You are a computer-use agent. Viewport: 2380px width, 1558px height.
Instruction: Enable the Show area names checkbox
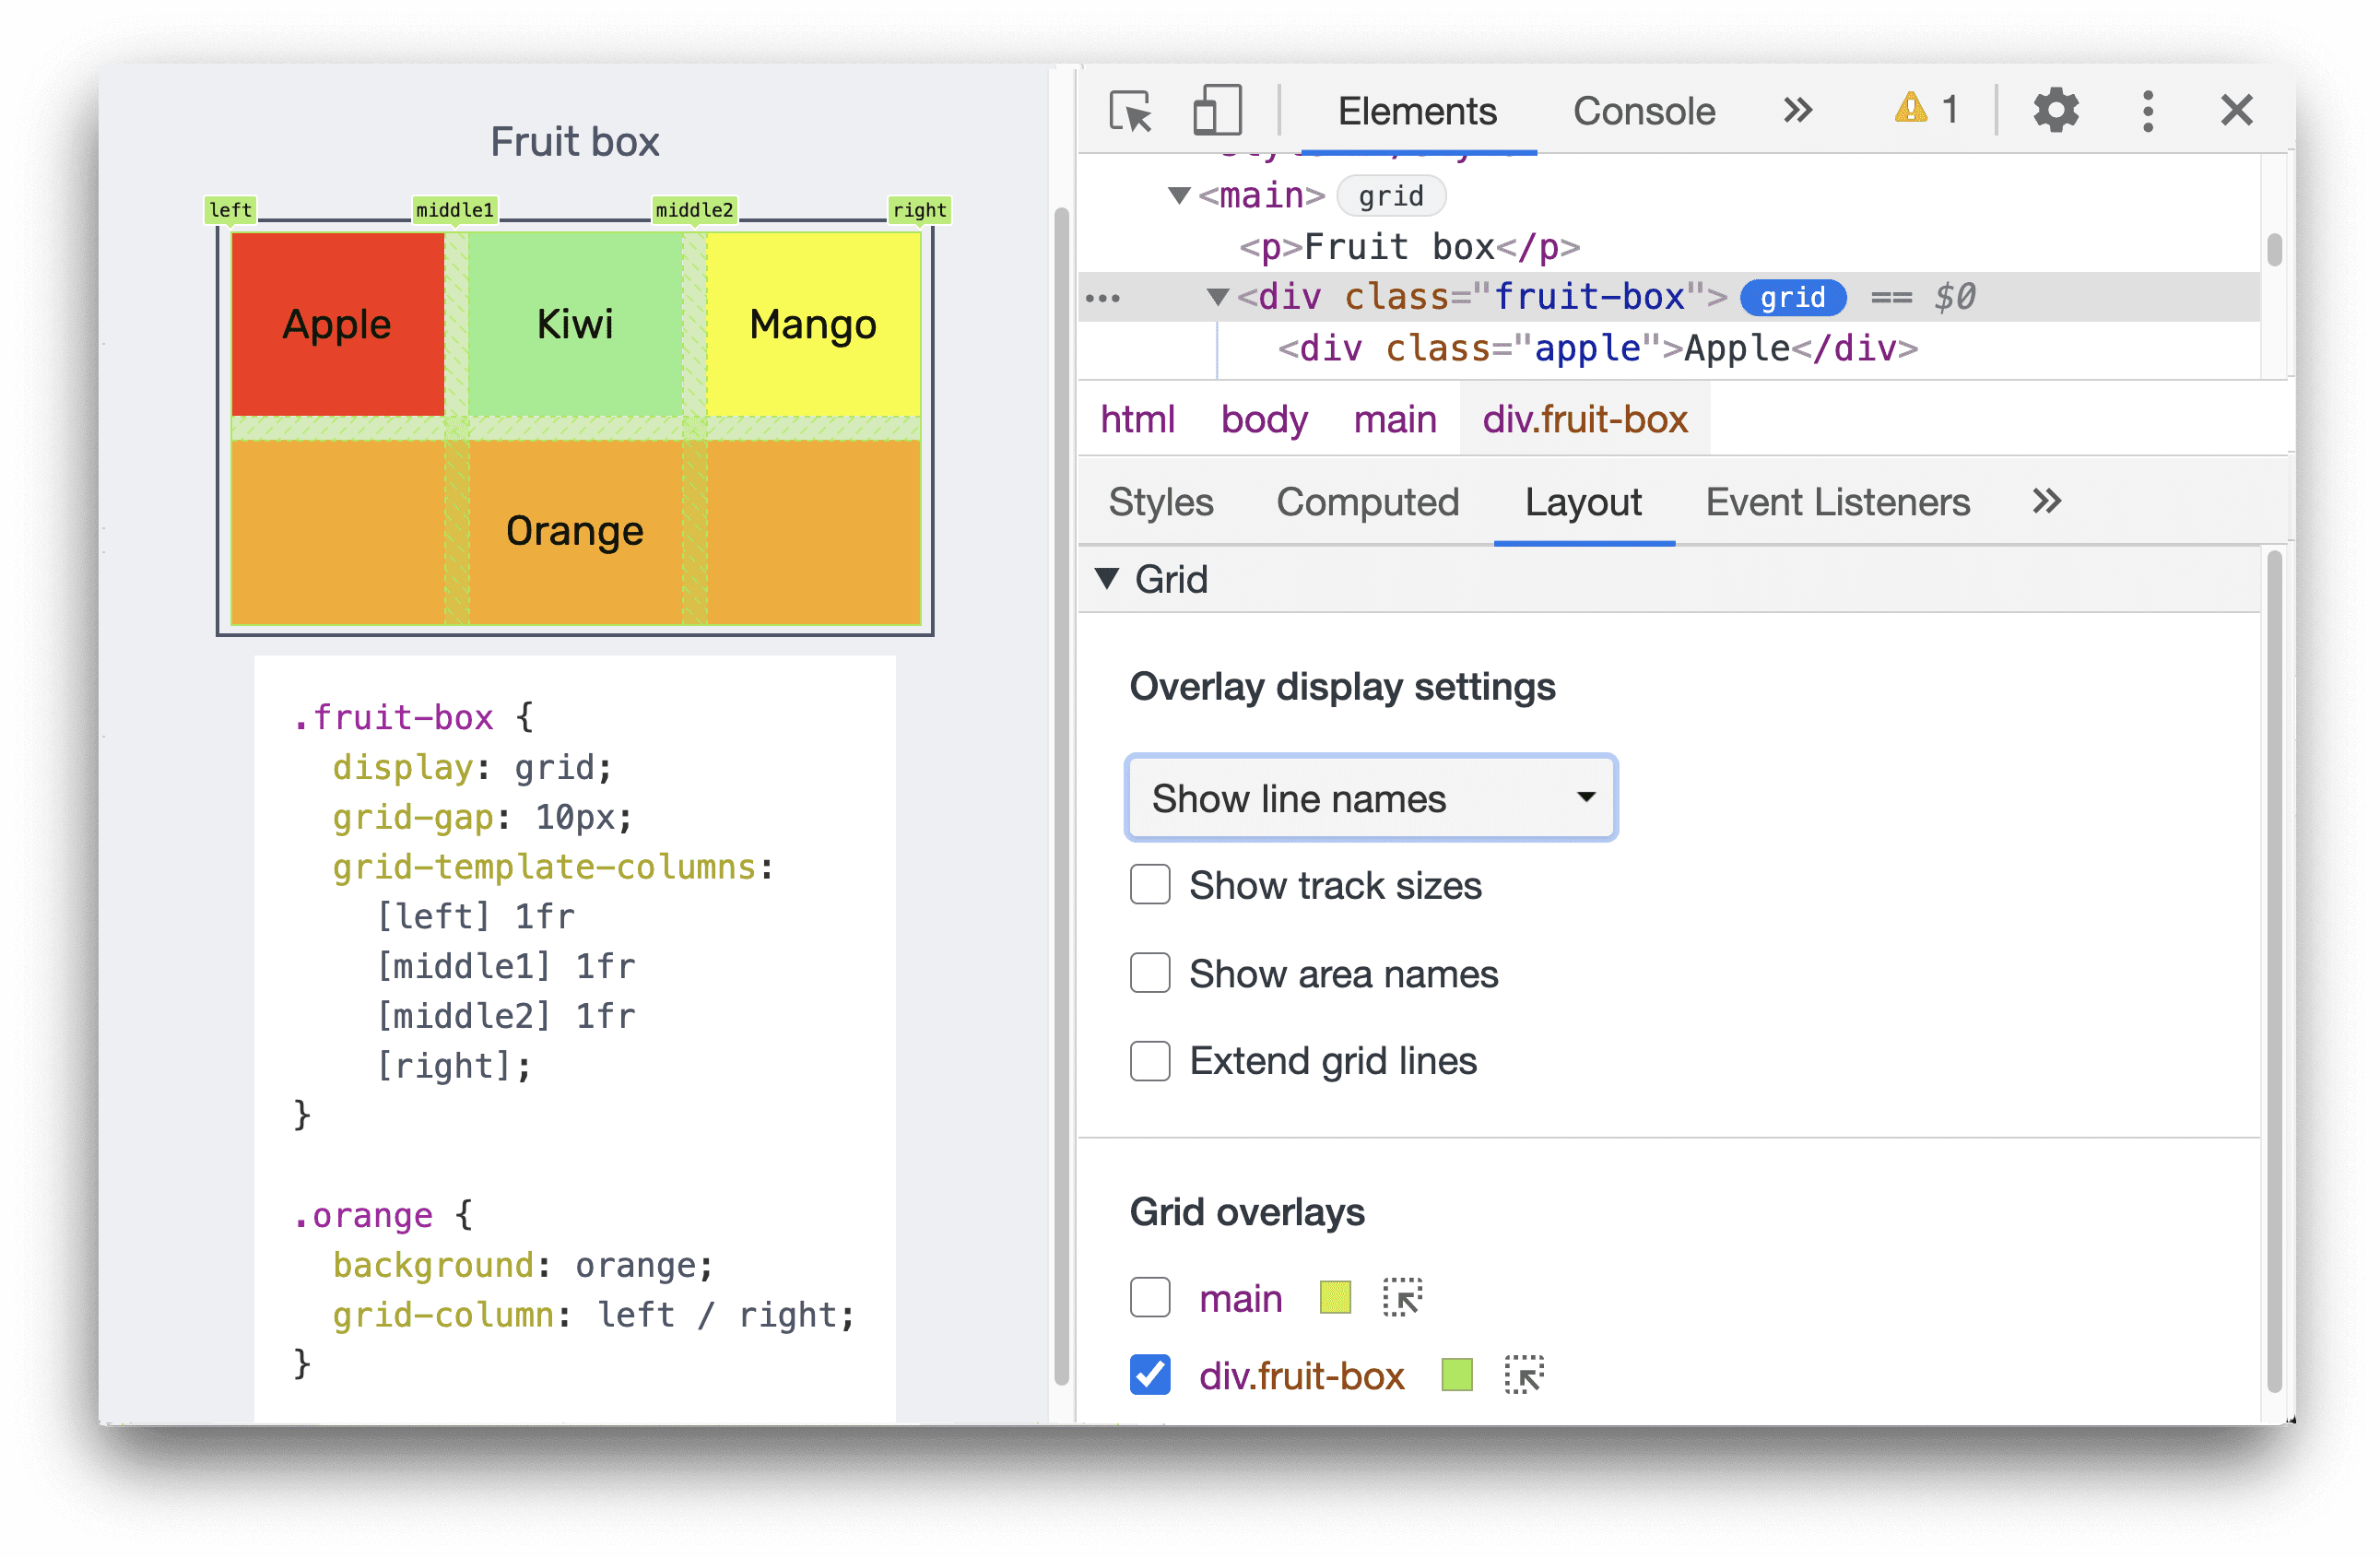[x=1152, y=970]
